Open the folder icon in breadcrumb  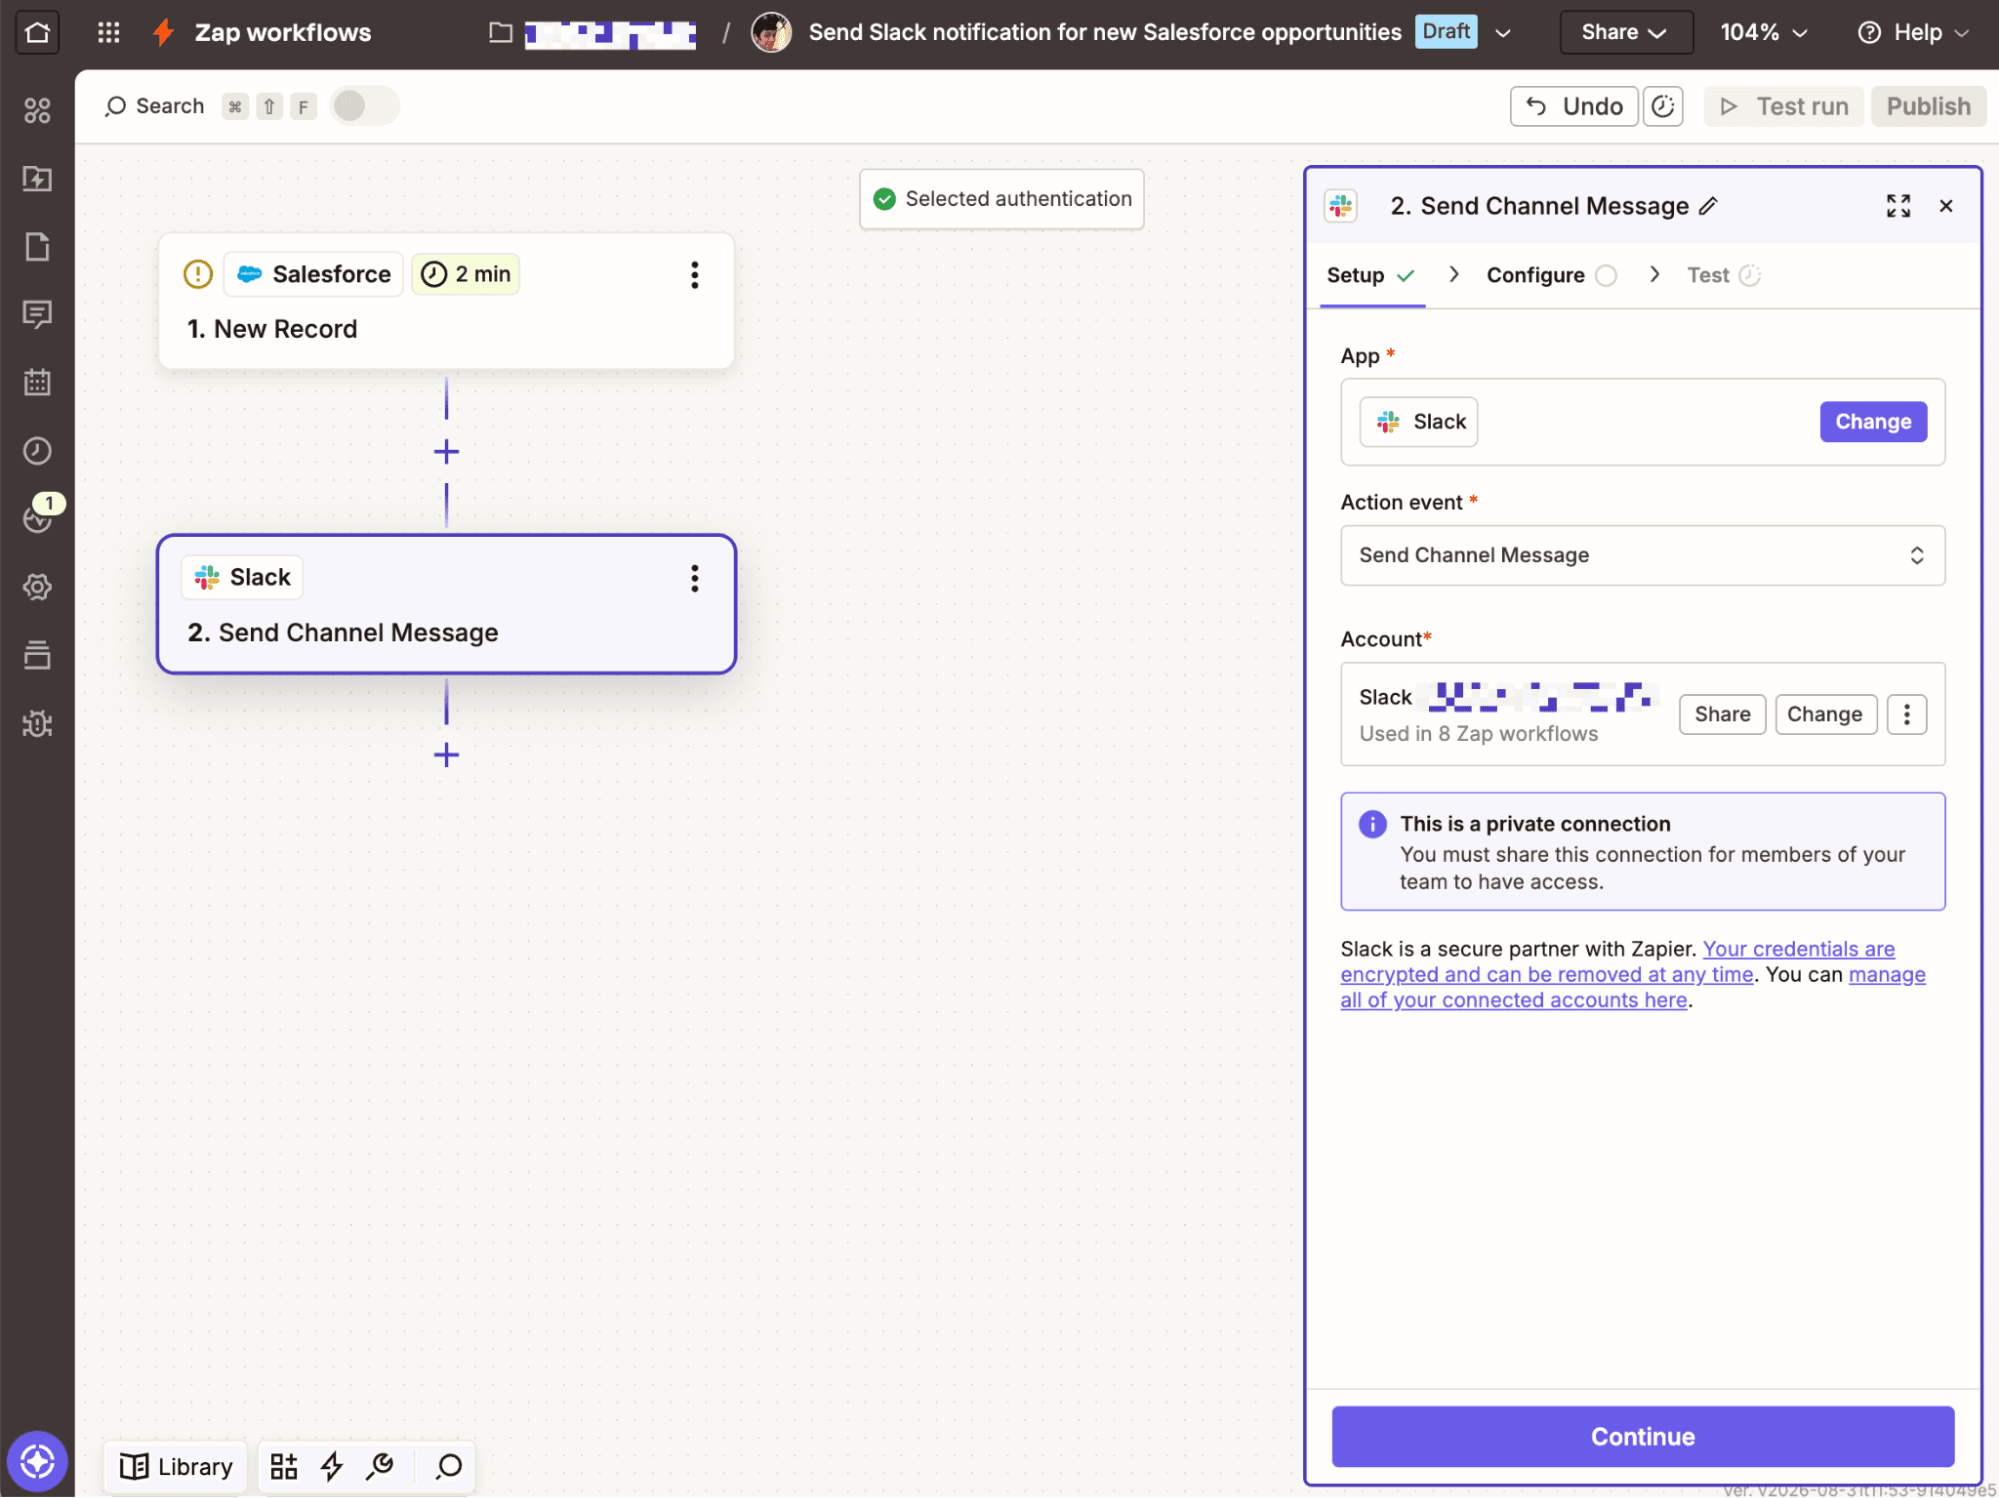(x=500, y=33)
